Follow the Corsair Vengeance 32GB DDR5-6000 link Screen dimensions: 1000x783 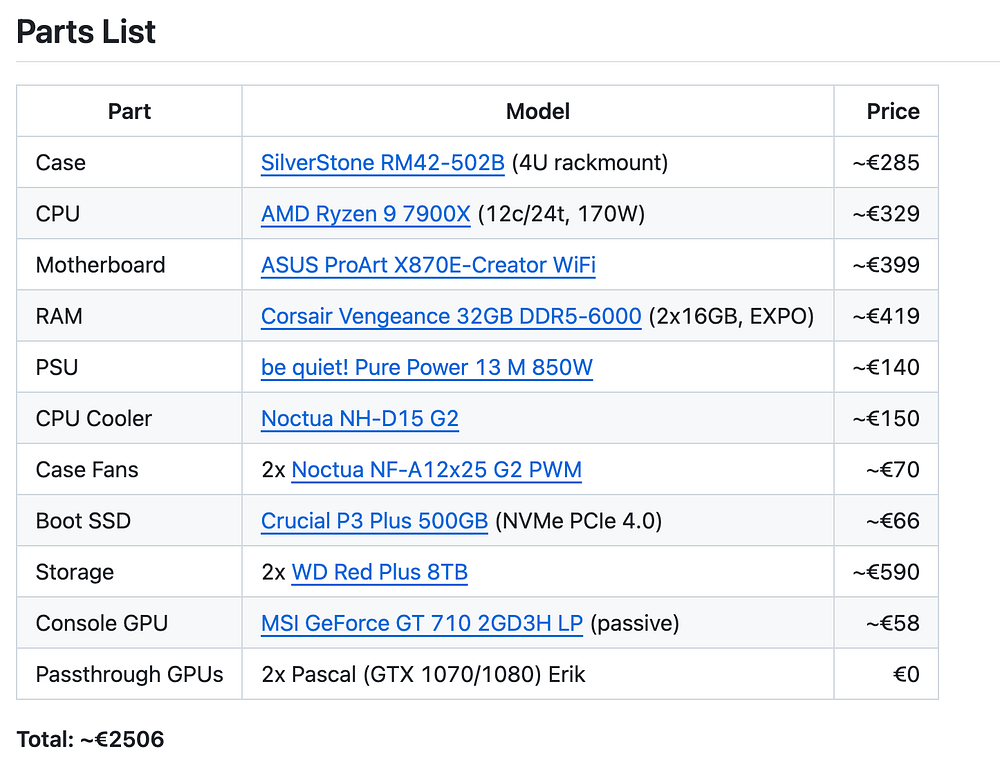coord(450,316)
